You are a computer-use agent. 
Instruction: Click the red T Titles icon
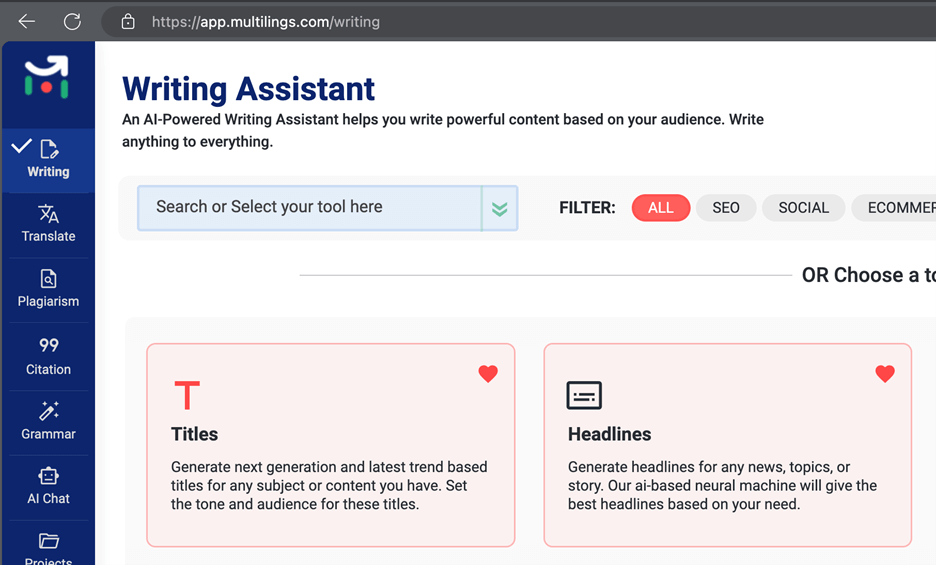click(187, 395)
